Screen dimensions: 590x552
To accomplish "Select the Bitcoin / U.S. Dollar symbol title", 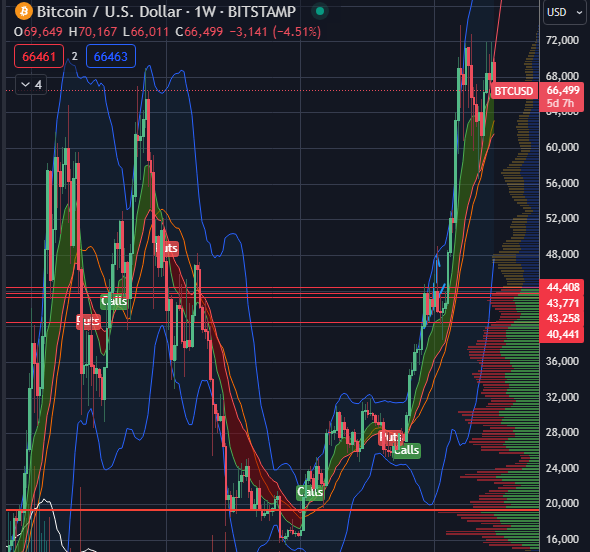I will [166, 12].
